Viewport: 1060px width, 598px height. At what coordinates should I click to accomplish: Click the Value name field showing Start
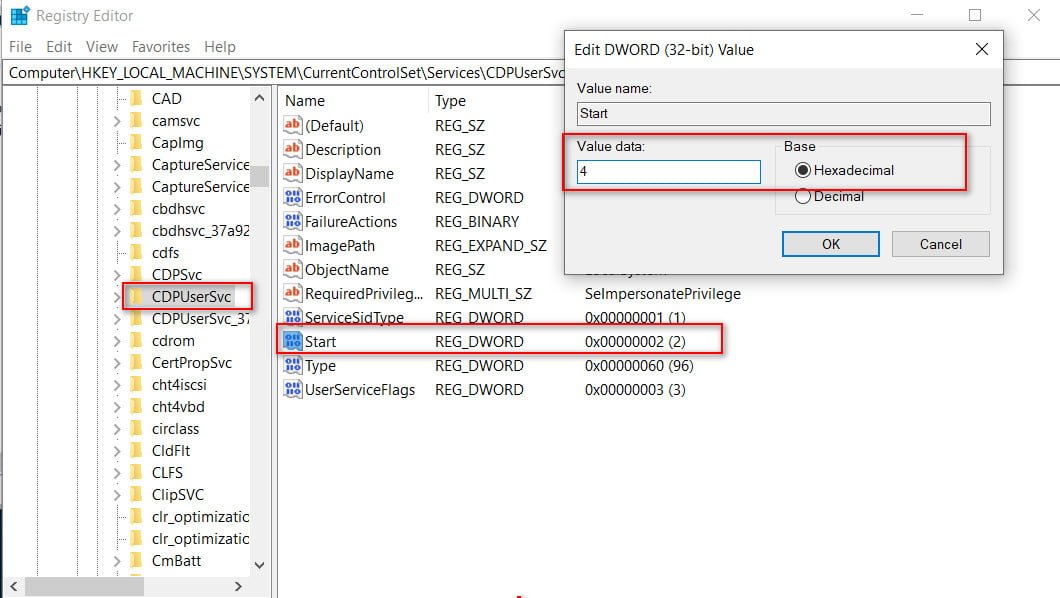pyautogui.click(x=784, y=114)
